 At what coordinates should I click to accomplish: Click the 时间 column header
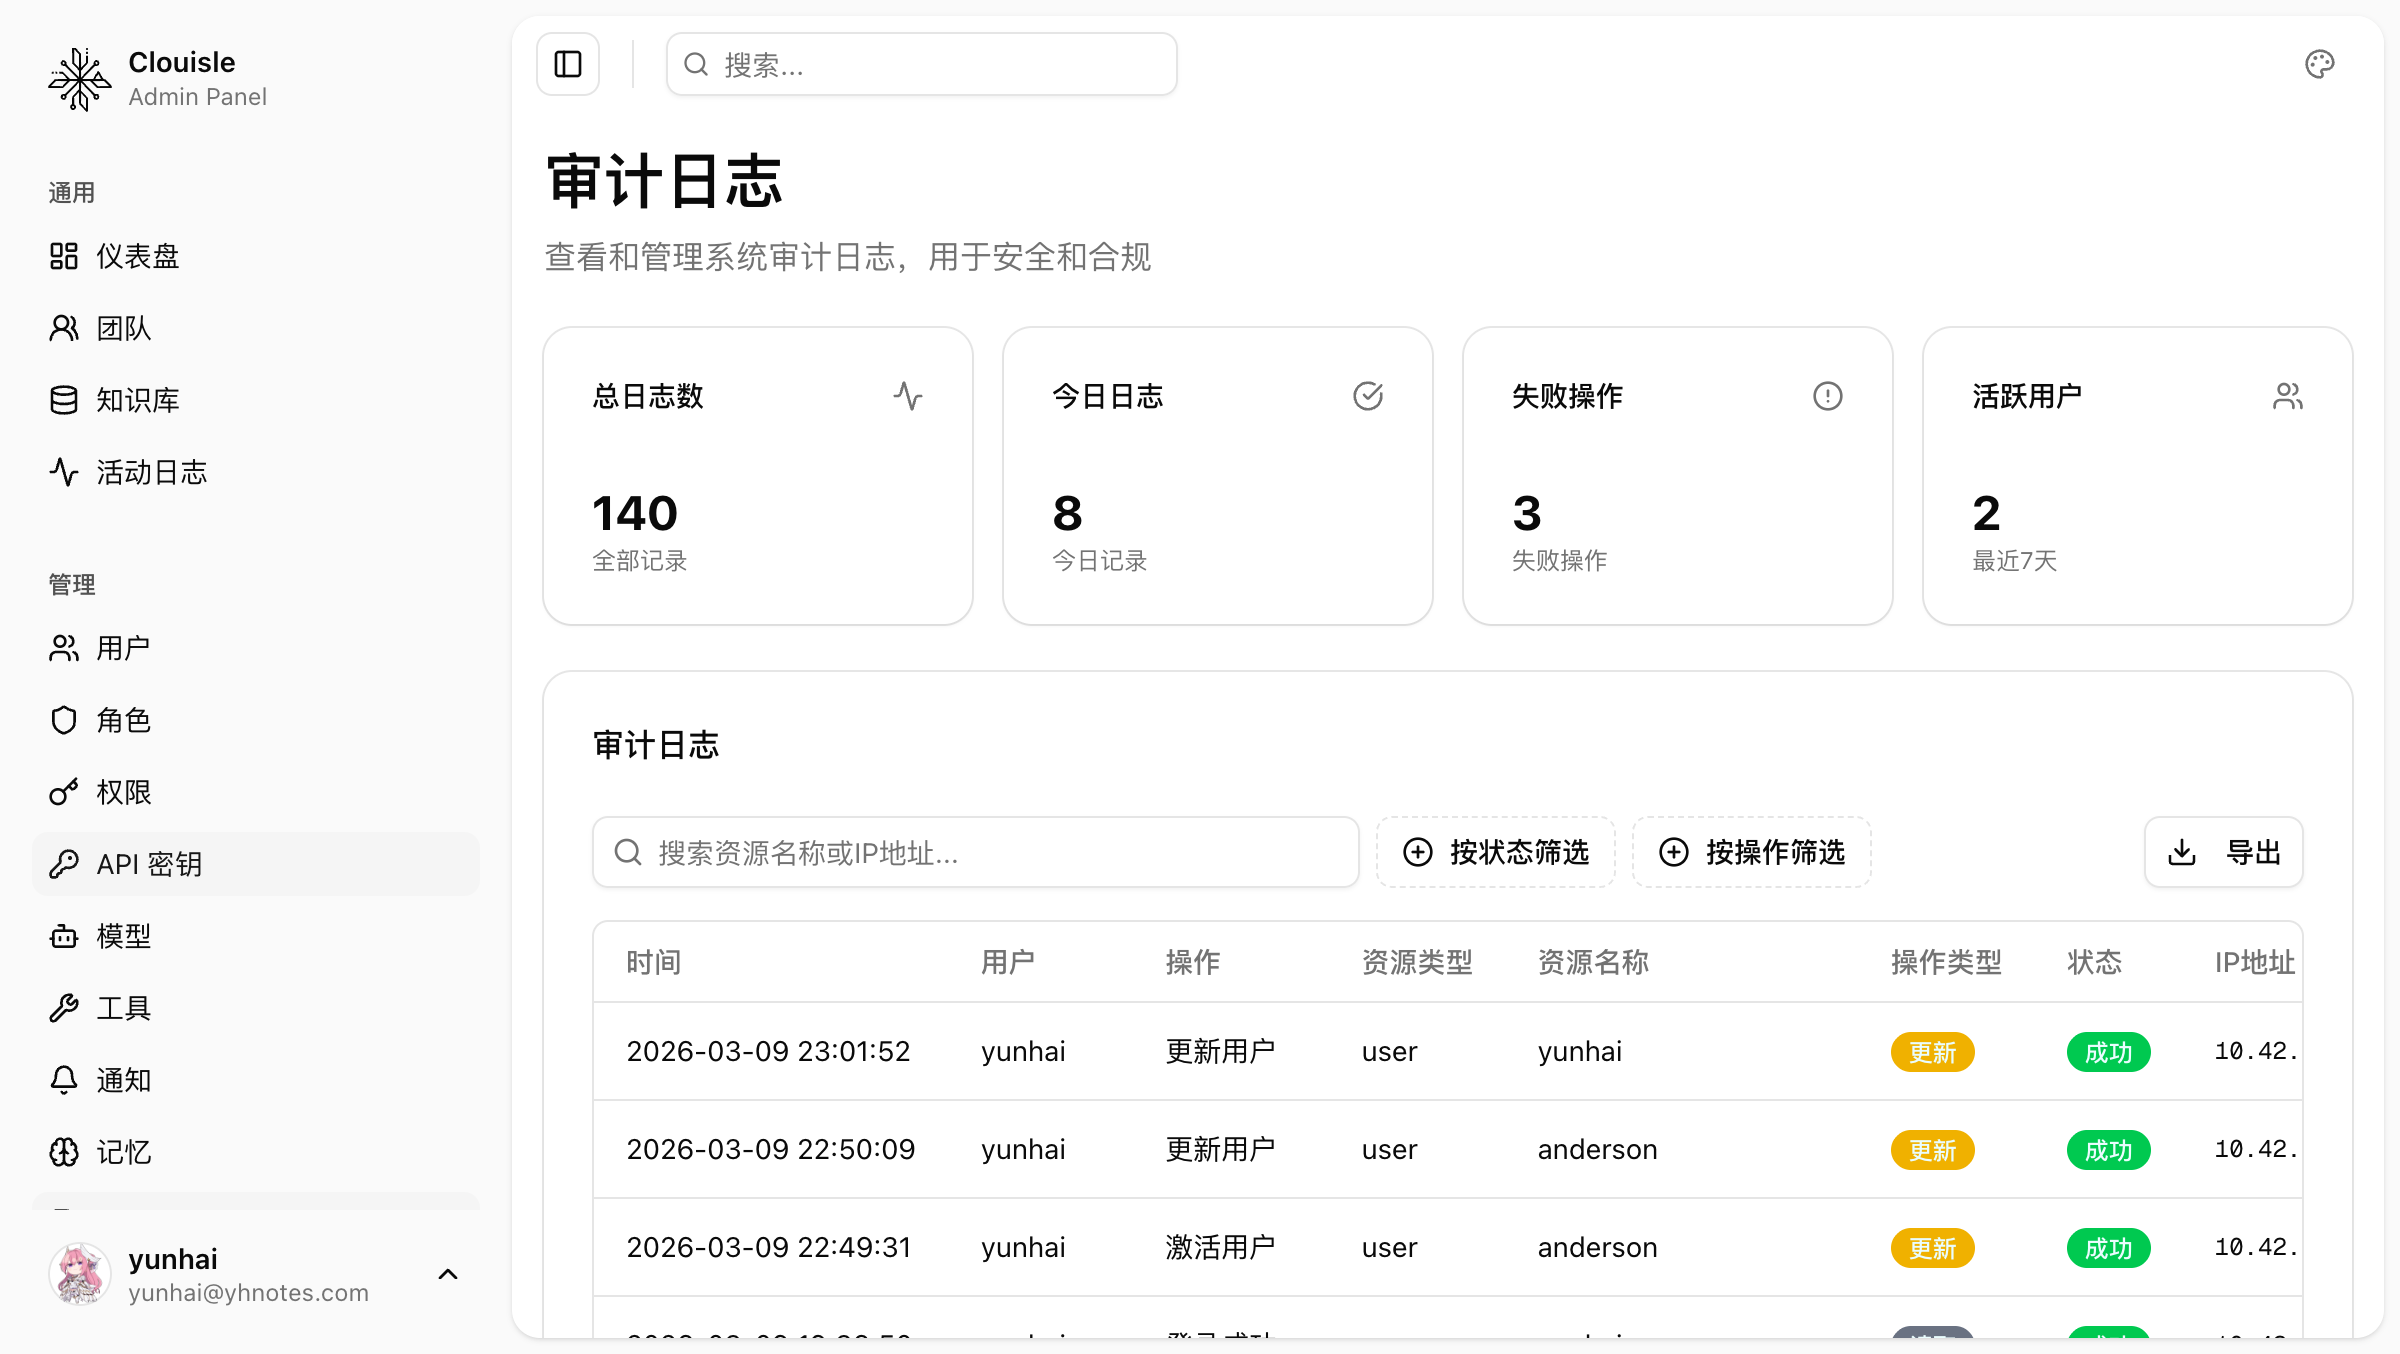coord(654,962)
